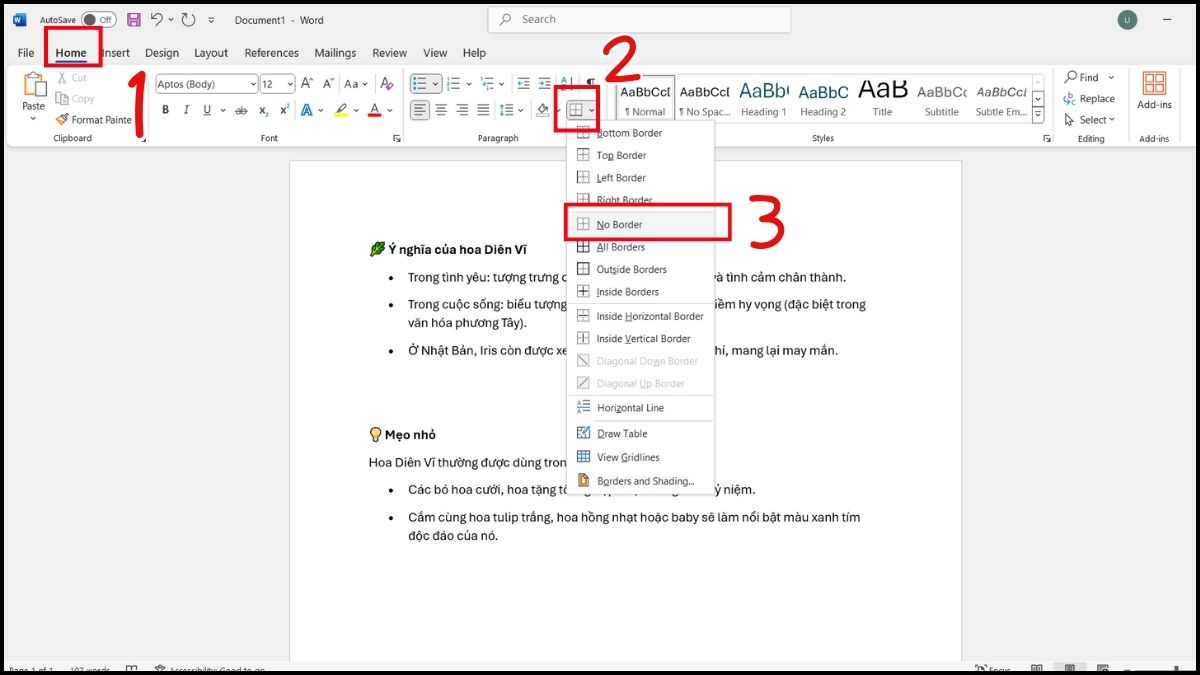Screen dimensions: 1200x675
Task: Click the Save icon in title bar
Action: point(134,20)
